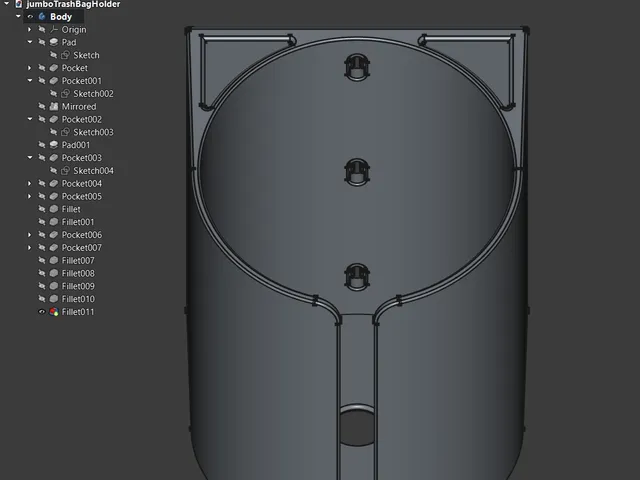
Task: Toggle visibility of Pad001
Action: pos(42,145)
